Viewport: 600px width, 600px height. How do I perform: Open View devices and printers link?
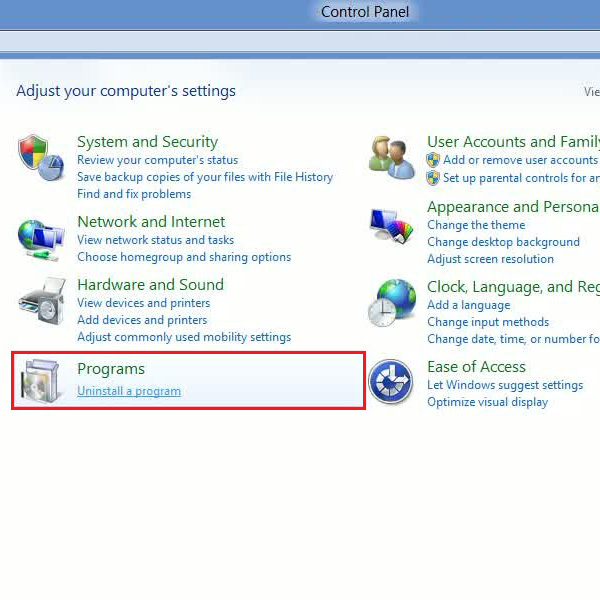[x=143, y=303]
